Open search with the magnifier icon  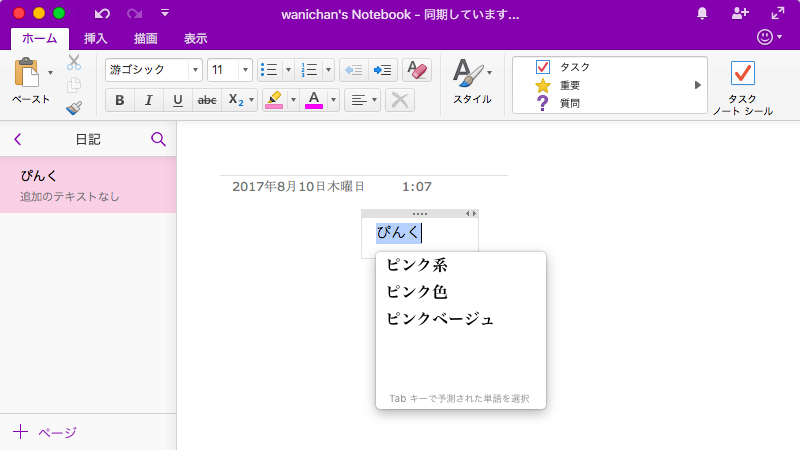click(x=158, y=139)
